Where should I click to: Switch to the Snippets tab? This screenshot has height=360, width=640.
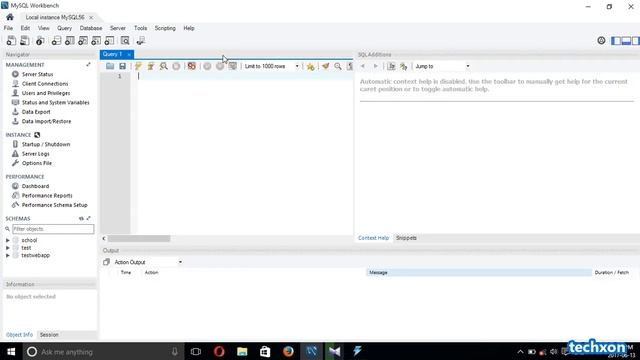(x=406, y=238)
